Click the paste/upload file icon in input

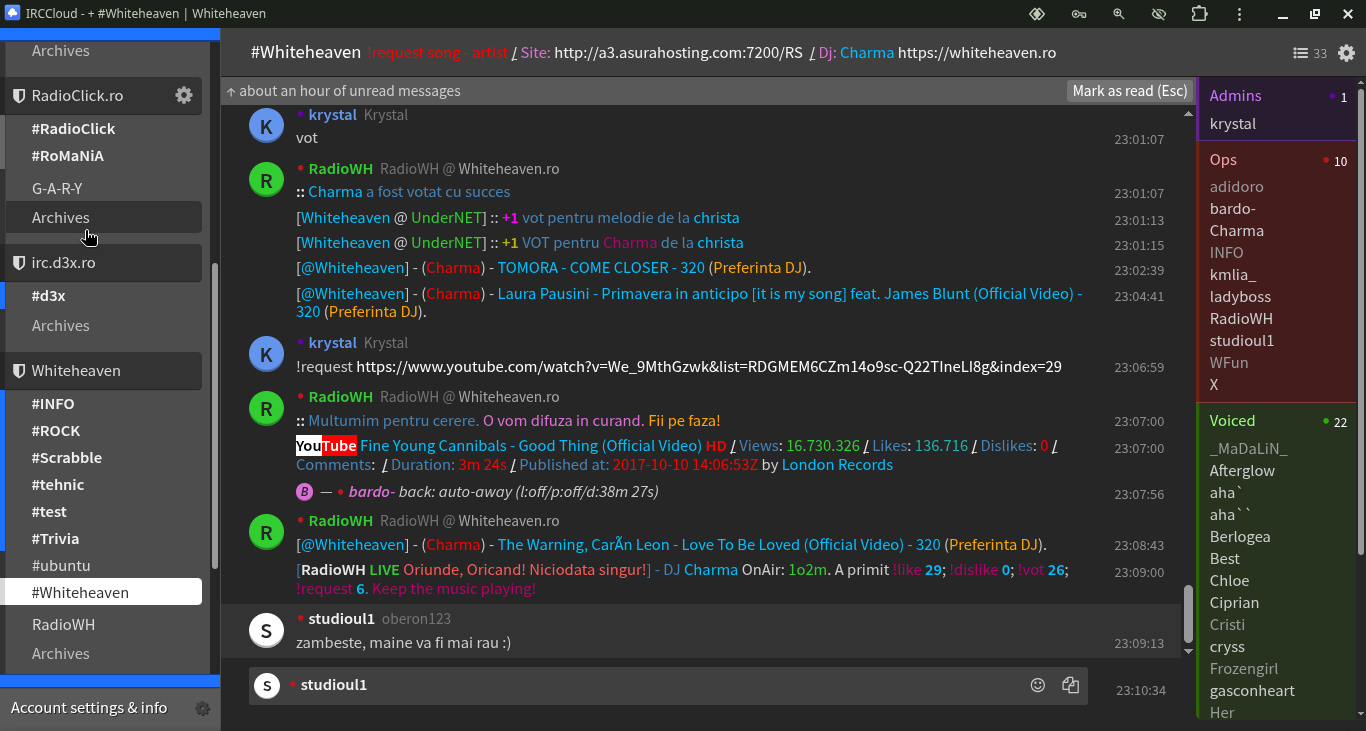coord(1070,685)
